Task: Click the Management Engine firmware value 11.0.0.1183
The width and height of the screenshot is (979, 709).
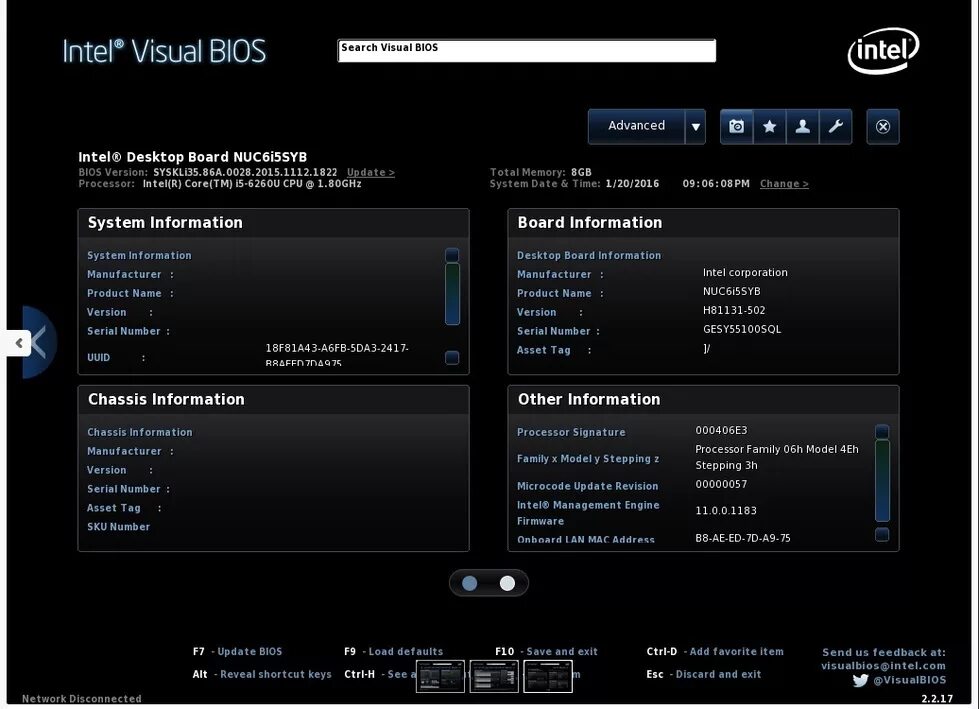Action: click(726, 511)
